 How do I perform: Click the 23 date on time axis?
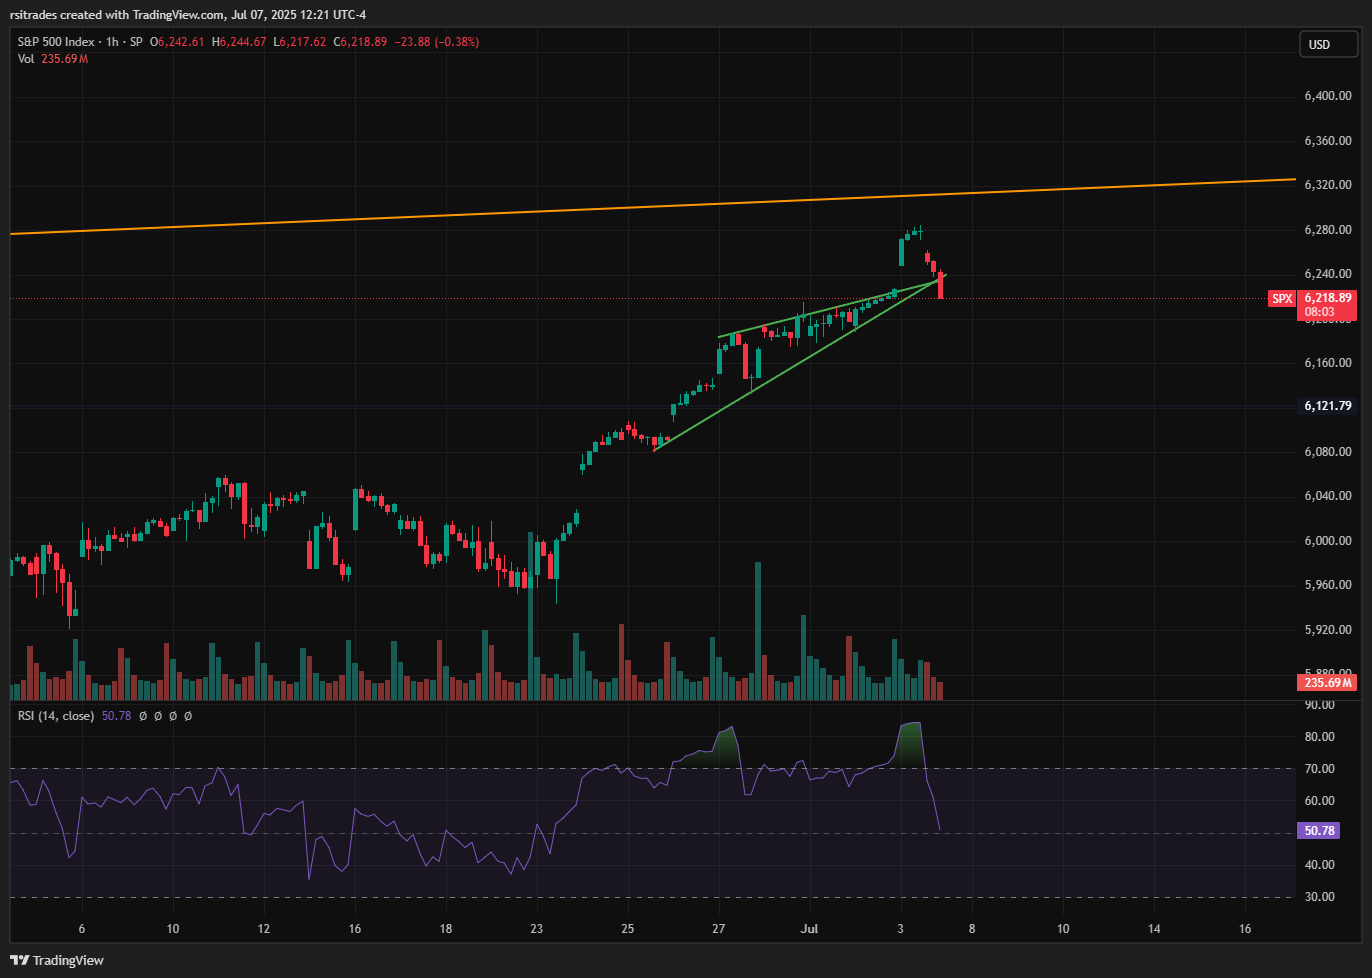[537, 929]
